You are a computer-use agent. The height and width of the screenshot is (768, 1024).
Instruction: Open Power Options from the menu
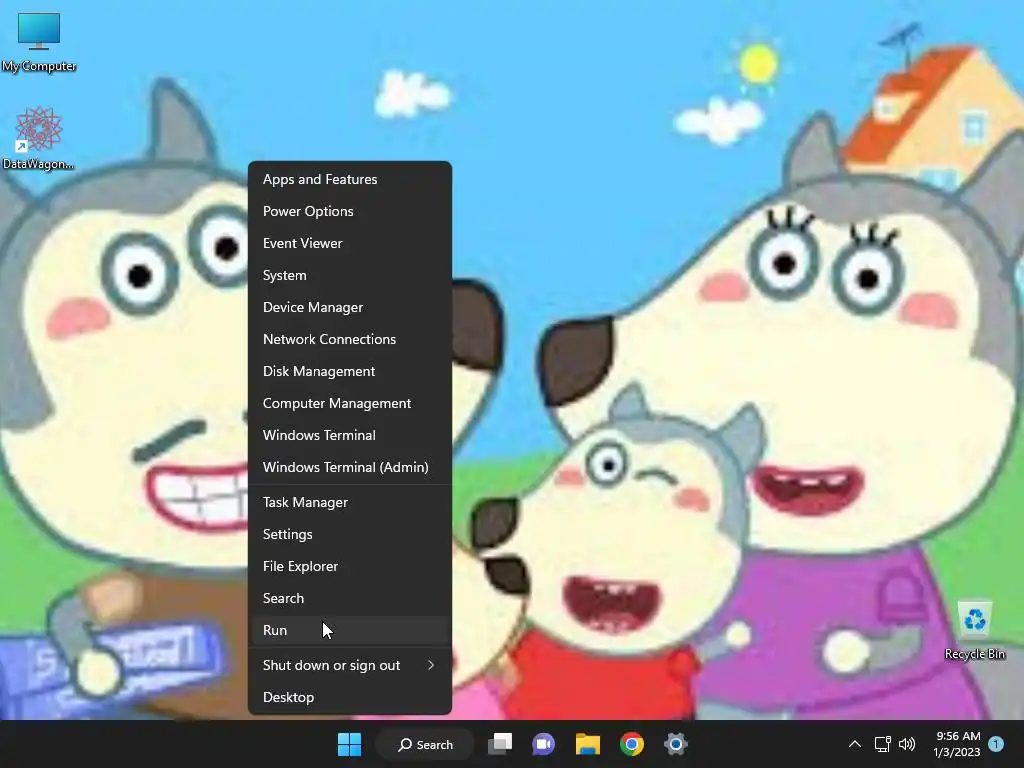350,211
